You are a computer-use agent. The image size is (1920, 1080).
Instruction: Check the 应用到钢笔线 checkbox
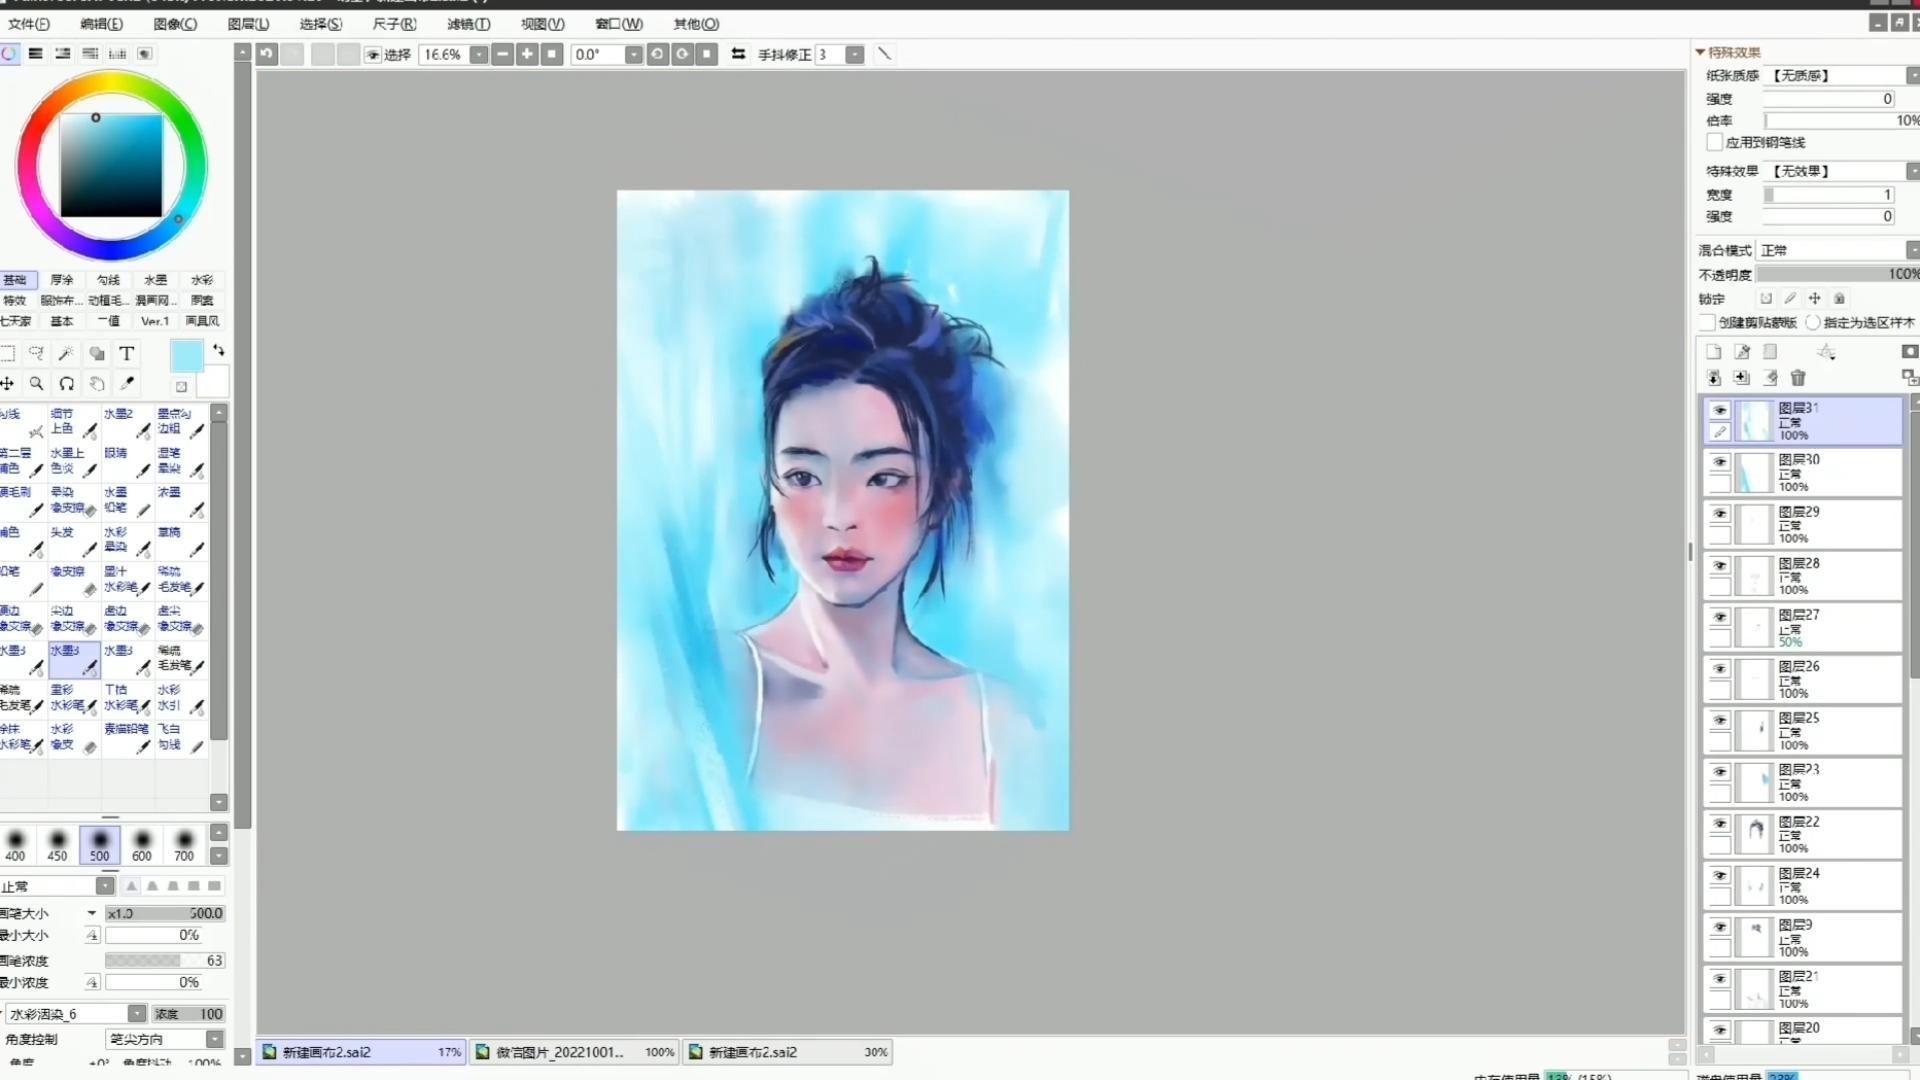point(1714,142)
